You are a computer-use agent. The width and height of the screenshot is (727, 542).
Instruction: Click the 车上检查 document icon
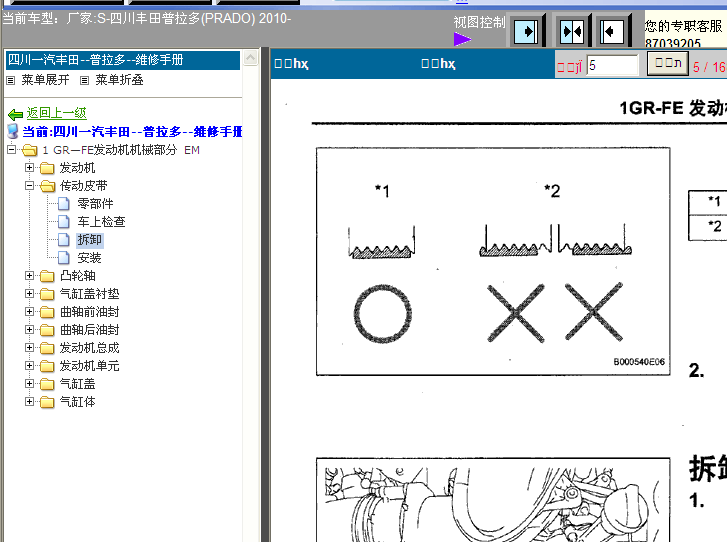tap(64, 222)
